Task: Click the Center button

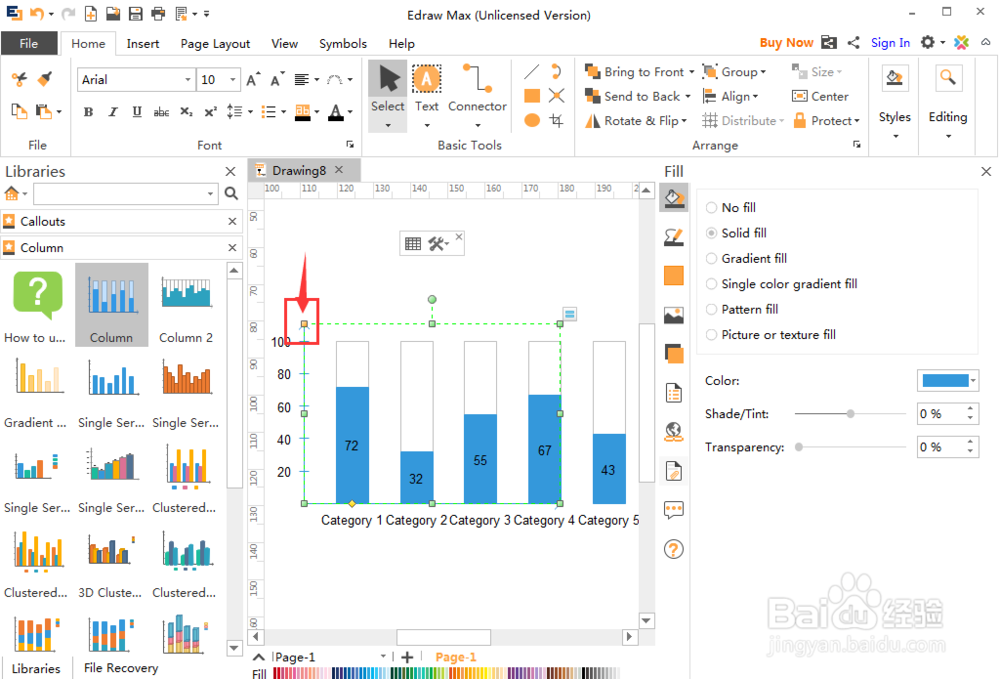Action: click(820, 96)
